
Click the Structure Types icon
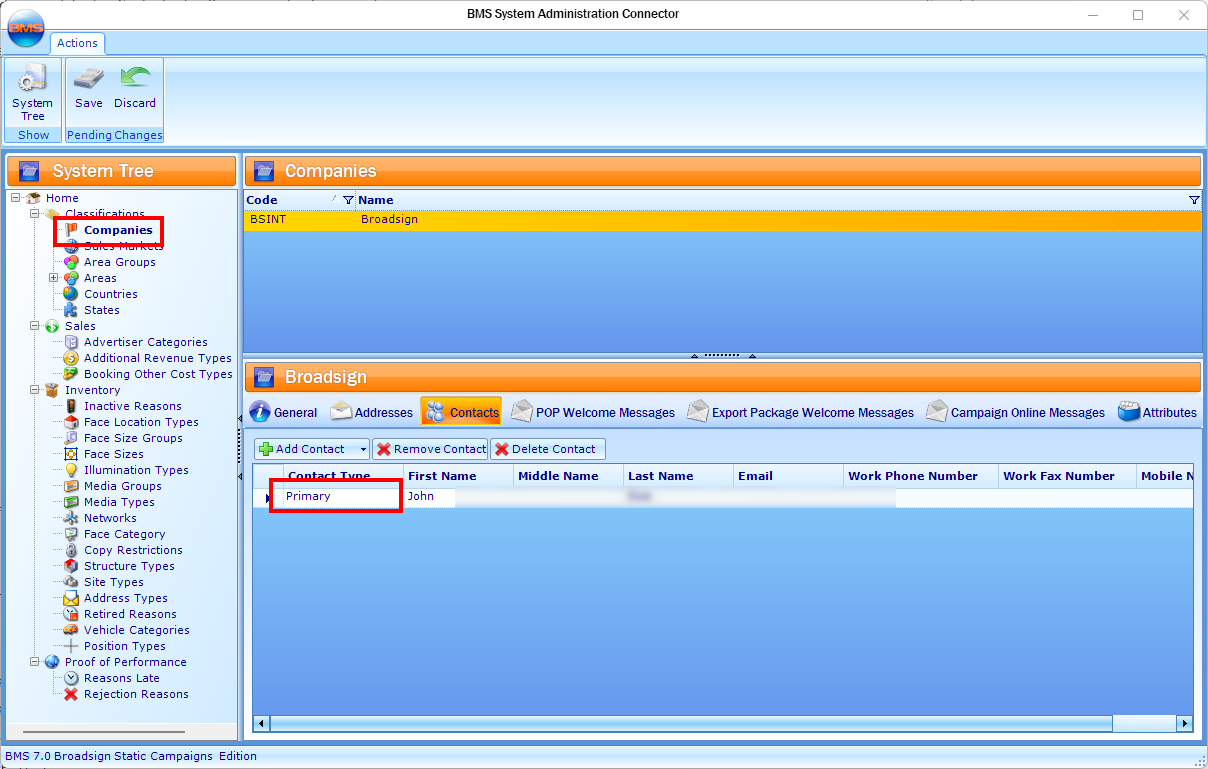coord(71,566)
